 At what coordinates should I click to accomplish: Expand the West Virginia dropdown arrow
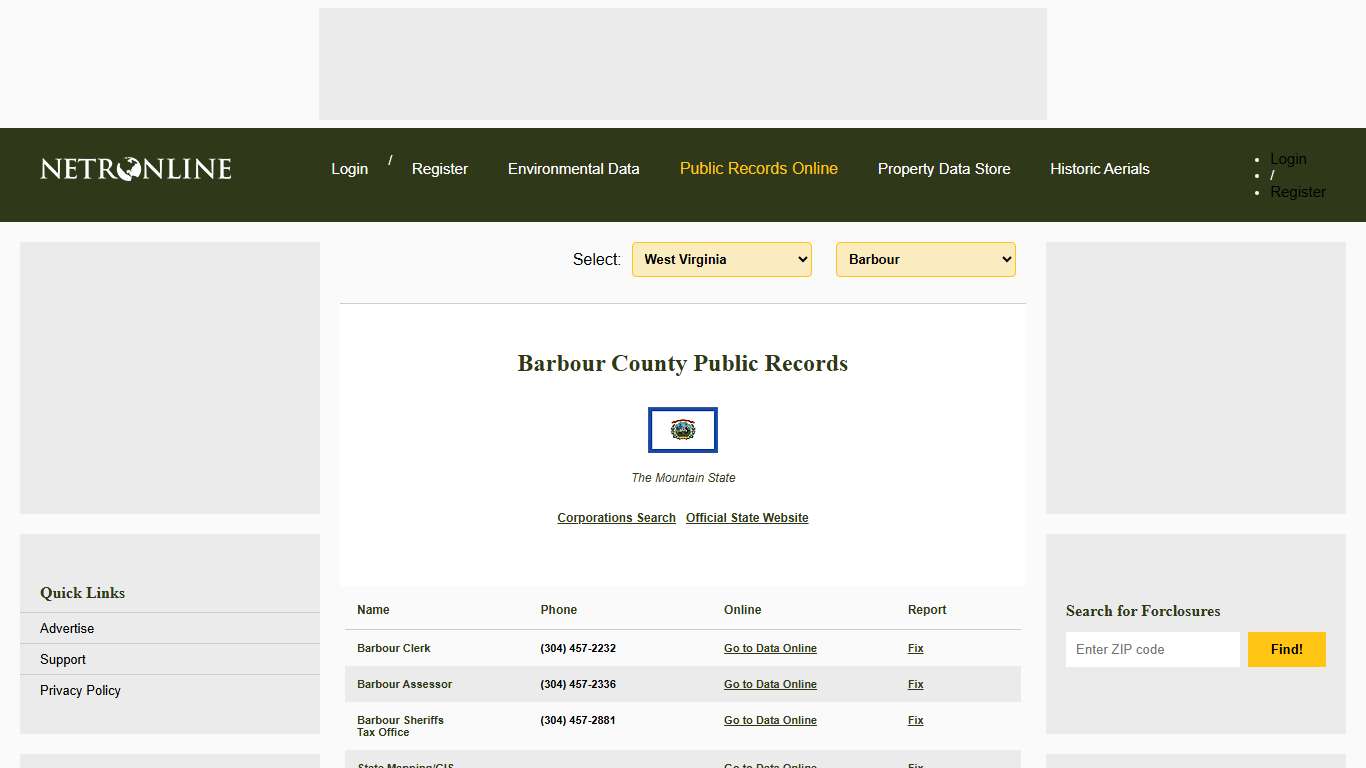(802, 259)
